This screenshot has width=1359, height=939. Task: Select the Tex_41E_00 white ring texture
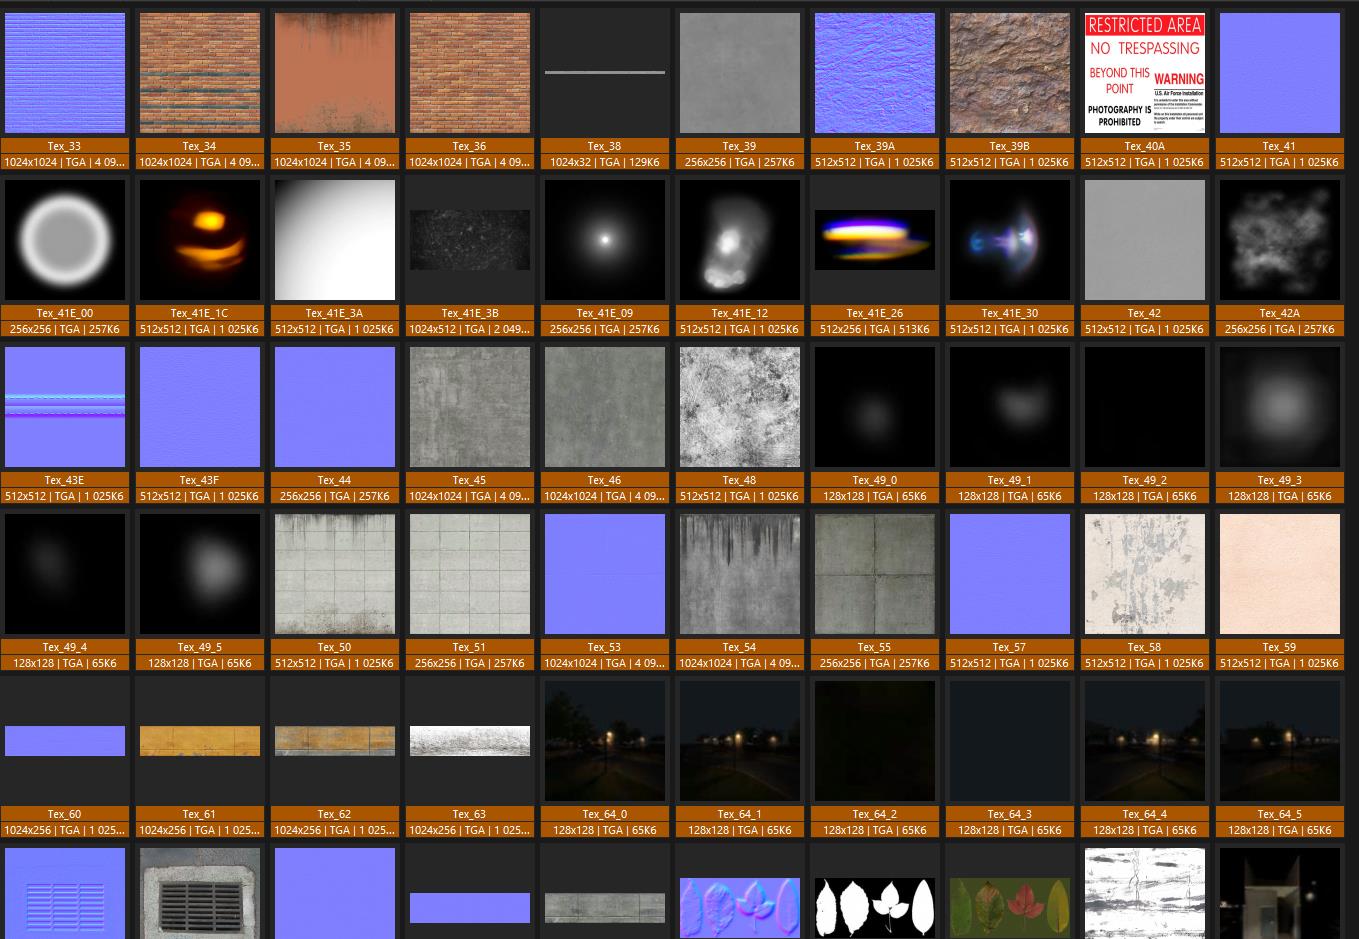click(x=65, y=240)
